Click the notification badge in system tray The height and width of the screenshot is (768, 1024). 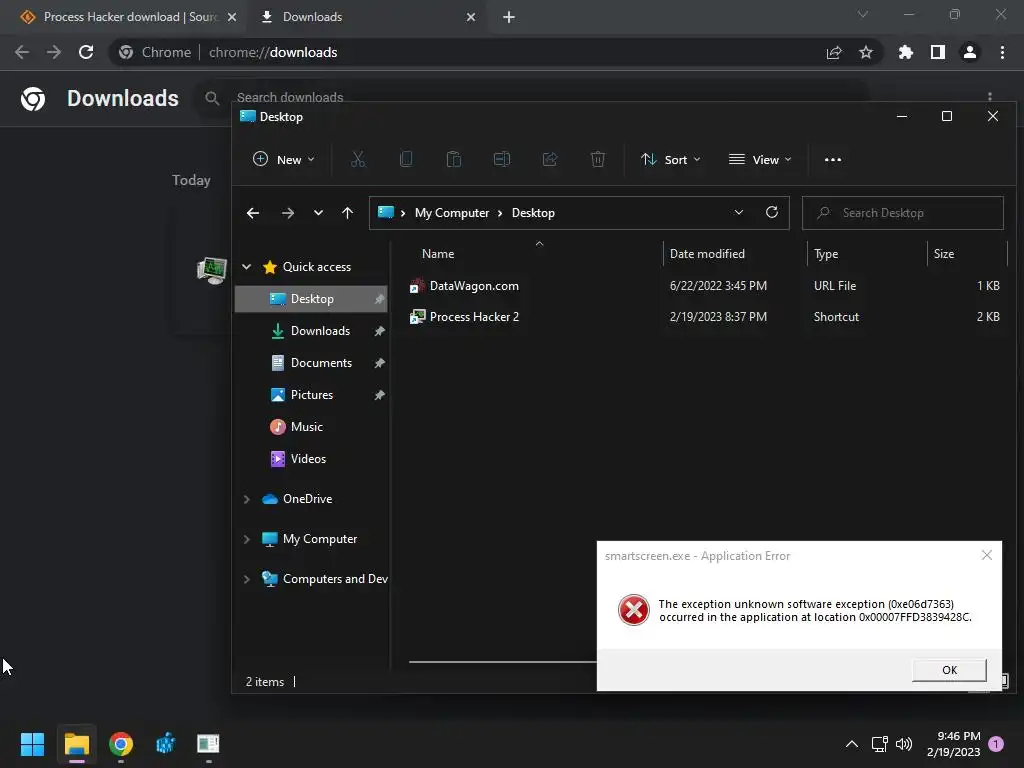point(996,744)
